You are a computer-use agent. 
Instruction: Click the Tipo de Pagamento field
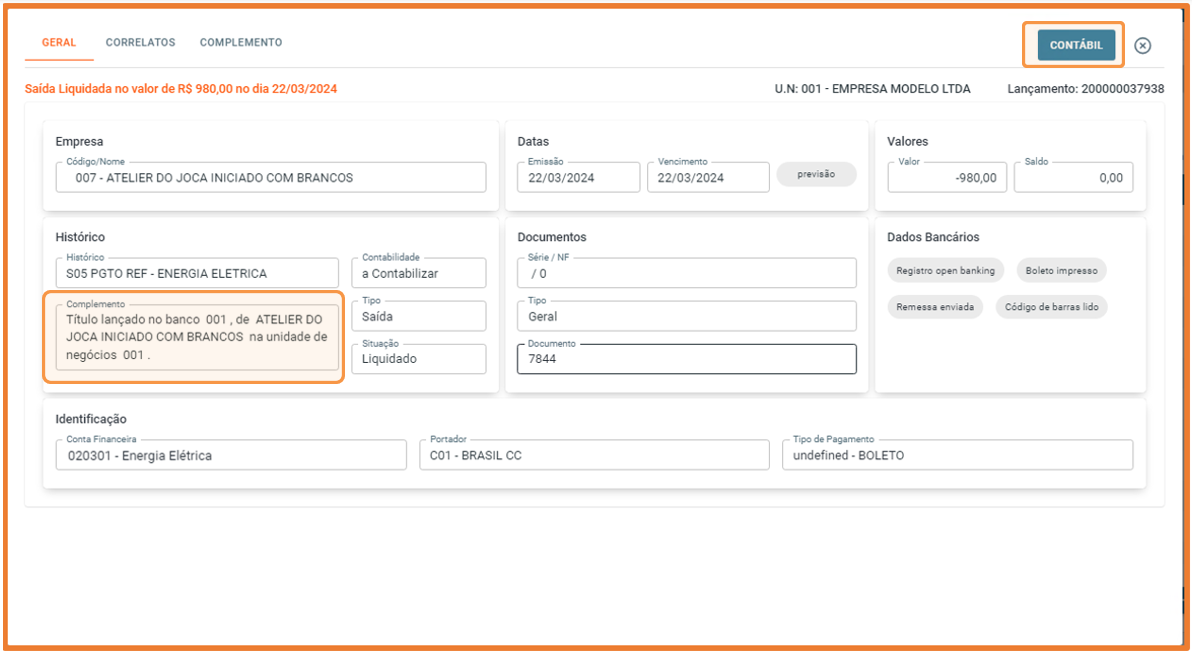point(957,455)
